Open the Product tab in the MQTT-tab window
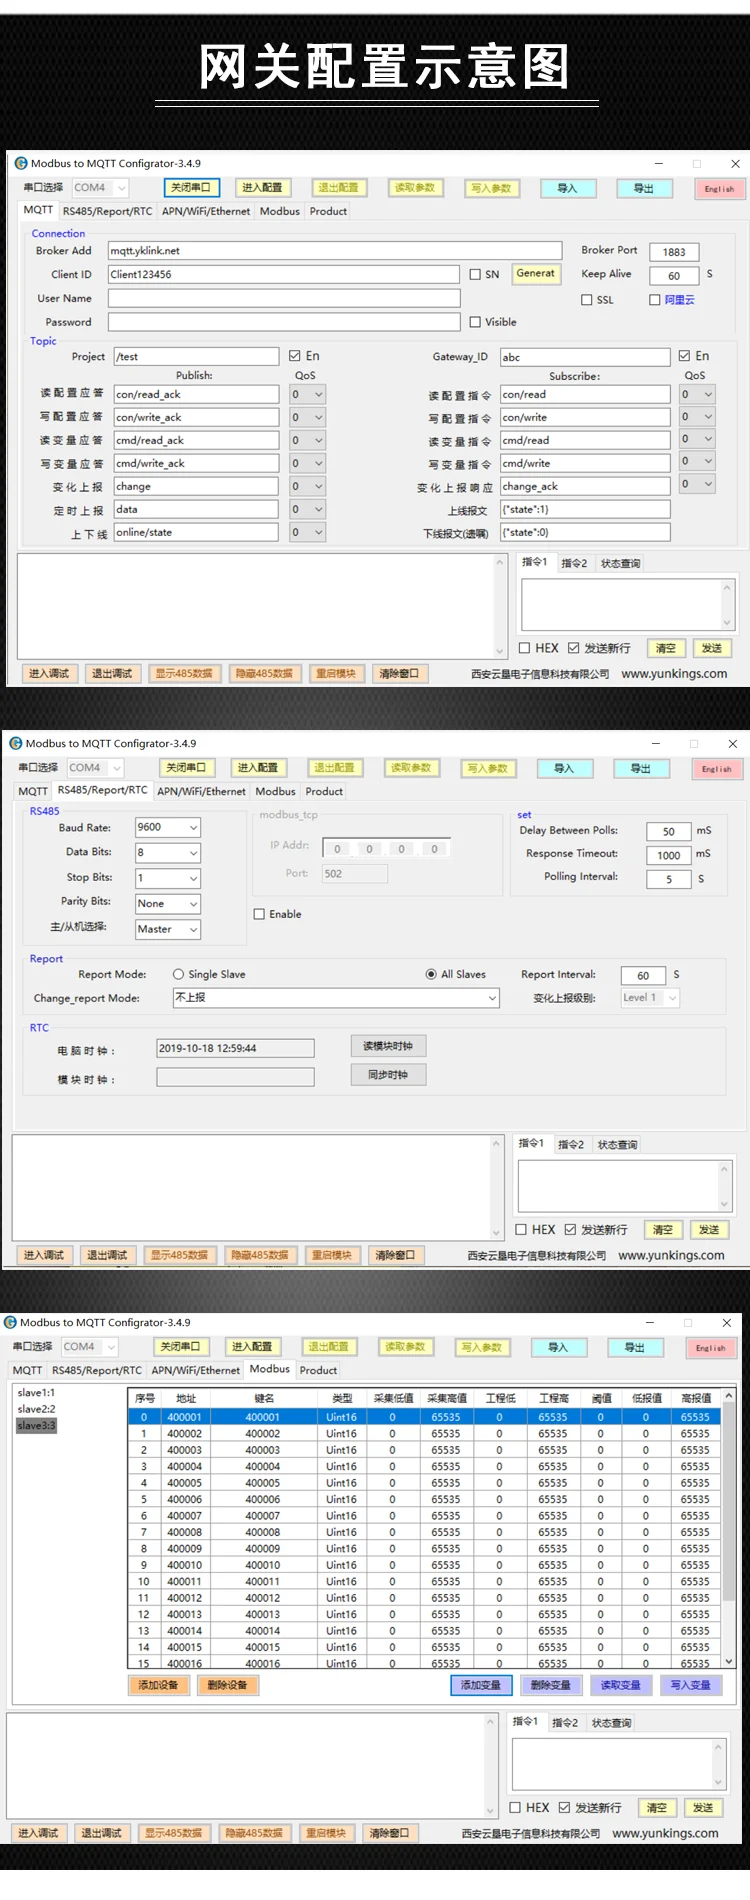This screenshot has width=750, height=1900. coord(328,211)
